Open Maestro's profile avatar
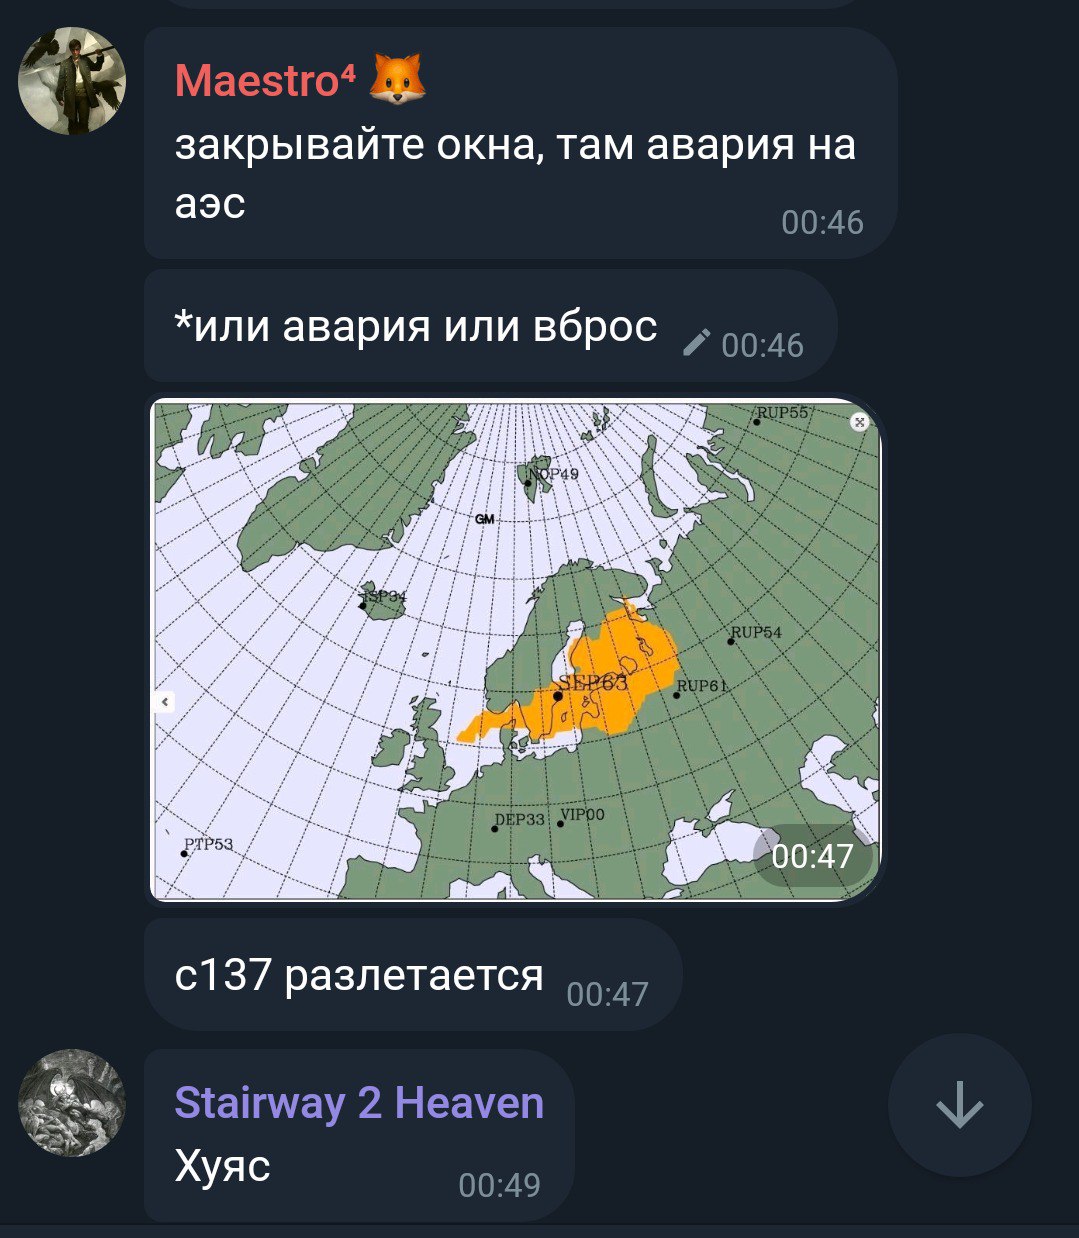This screenshot has height=1238, width=1079. (72, 81)
